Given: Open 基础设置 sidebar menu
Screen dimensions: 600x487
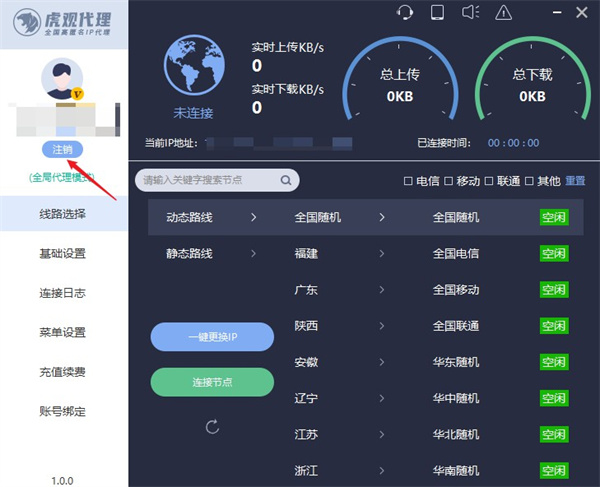Looking at the screenshot, I should coord(64,253).
